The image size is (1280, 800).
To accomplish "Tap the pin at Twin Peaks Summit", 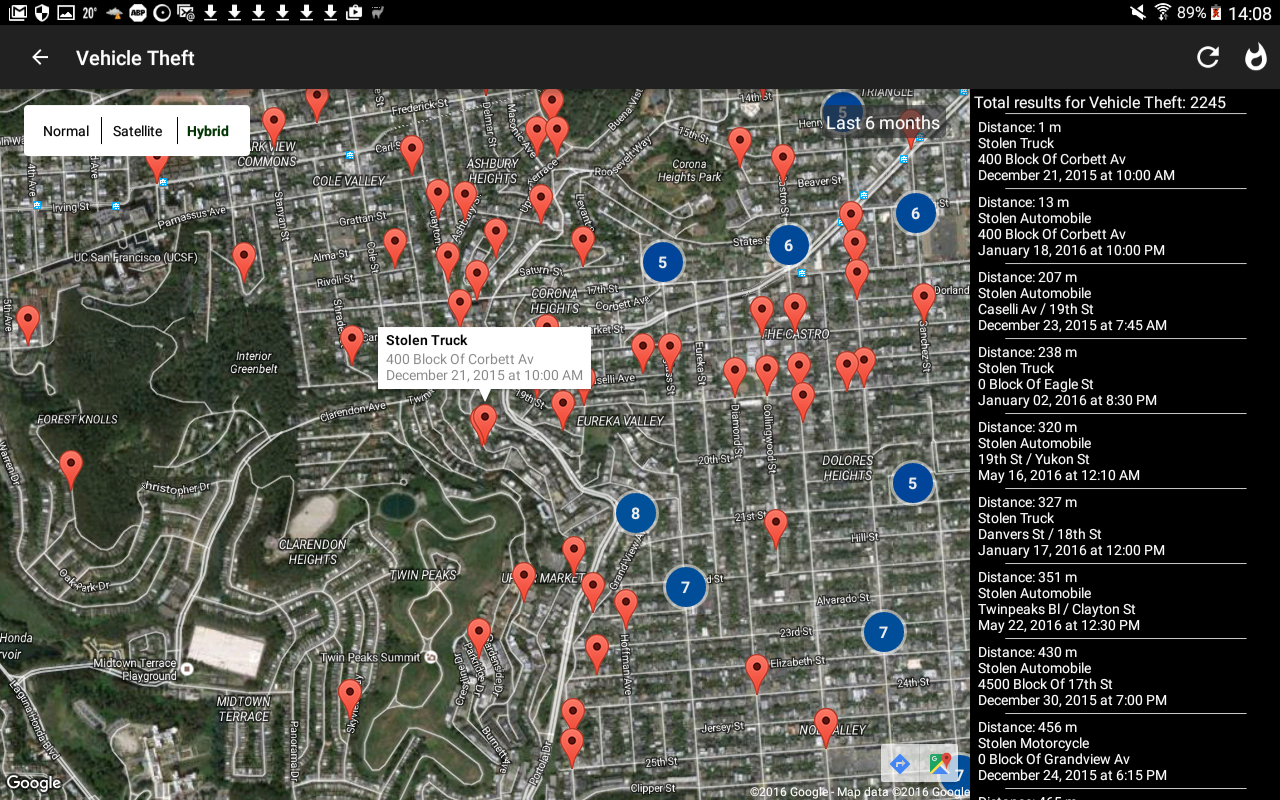I will pos(479,637).
